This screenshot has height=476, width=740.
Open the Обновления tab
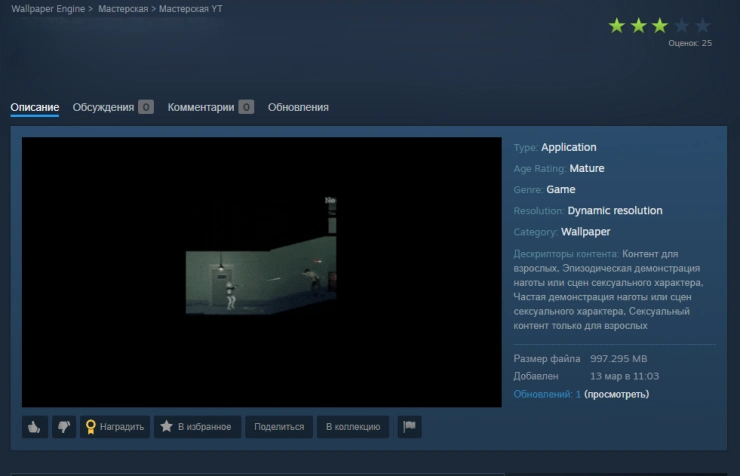coord(298,107)
